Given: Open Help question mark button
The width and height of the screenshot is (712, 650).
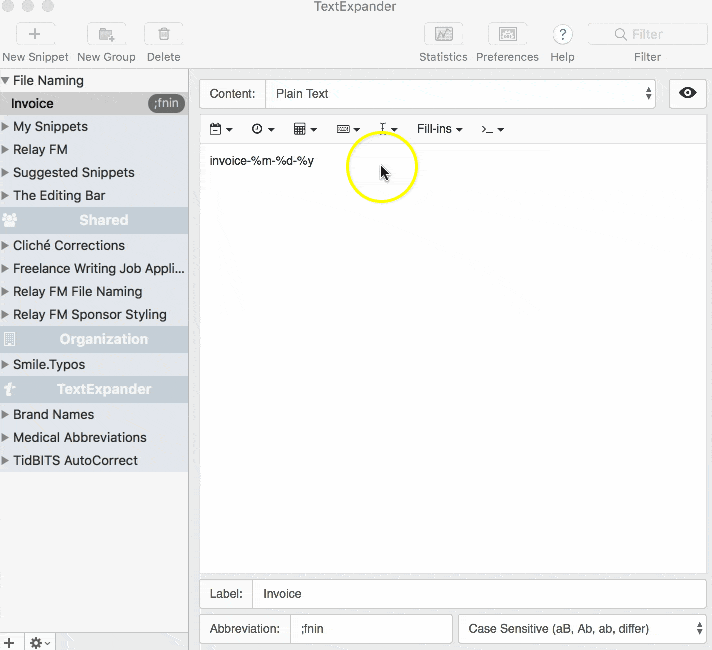Looking at the screenshot, I should 563,35.
